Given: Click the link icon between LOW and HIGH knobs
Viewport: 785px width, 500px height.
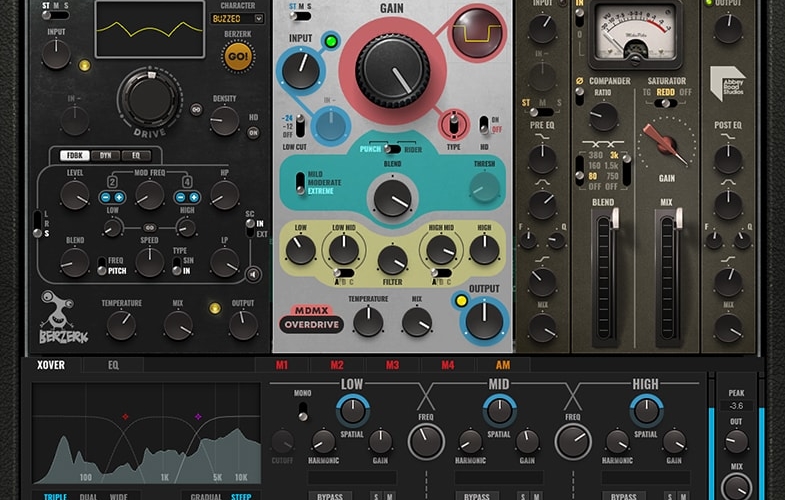Looking at the screenshot, I should point(149,228).
